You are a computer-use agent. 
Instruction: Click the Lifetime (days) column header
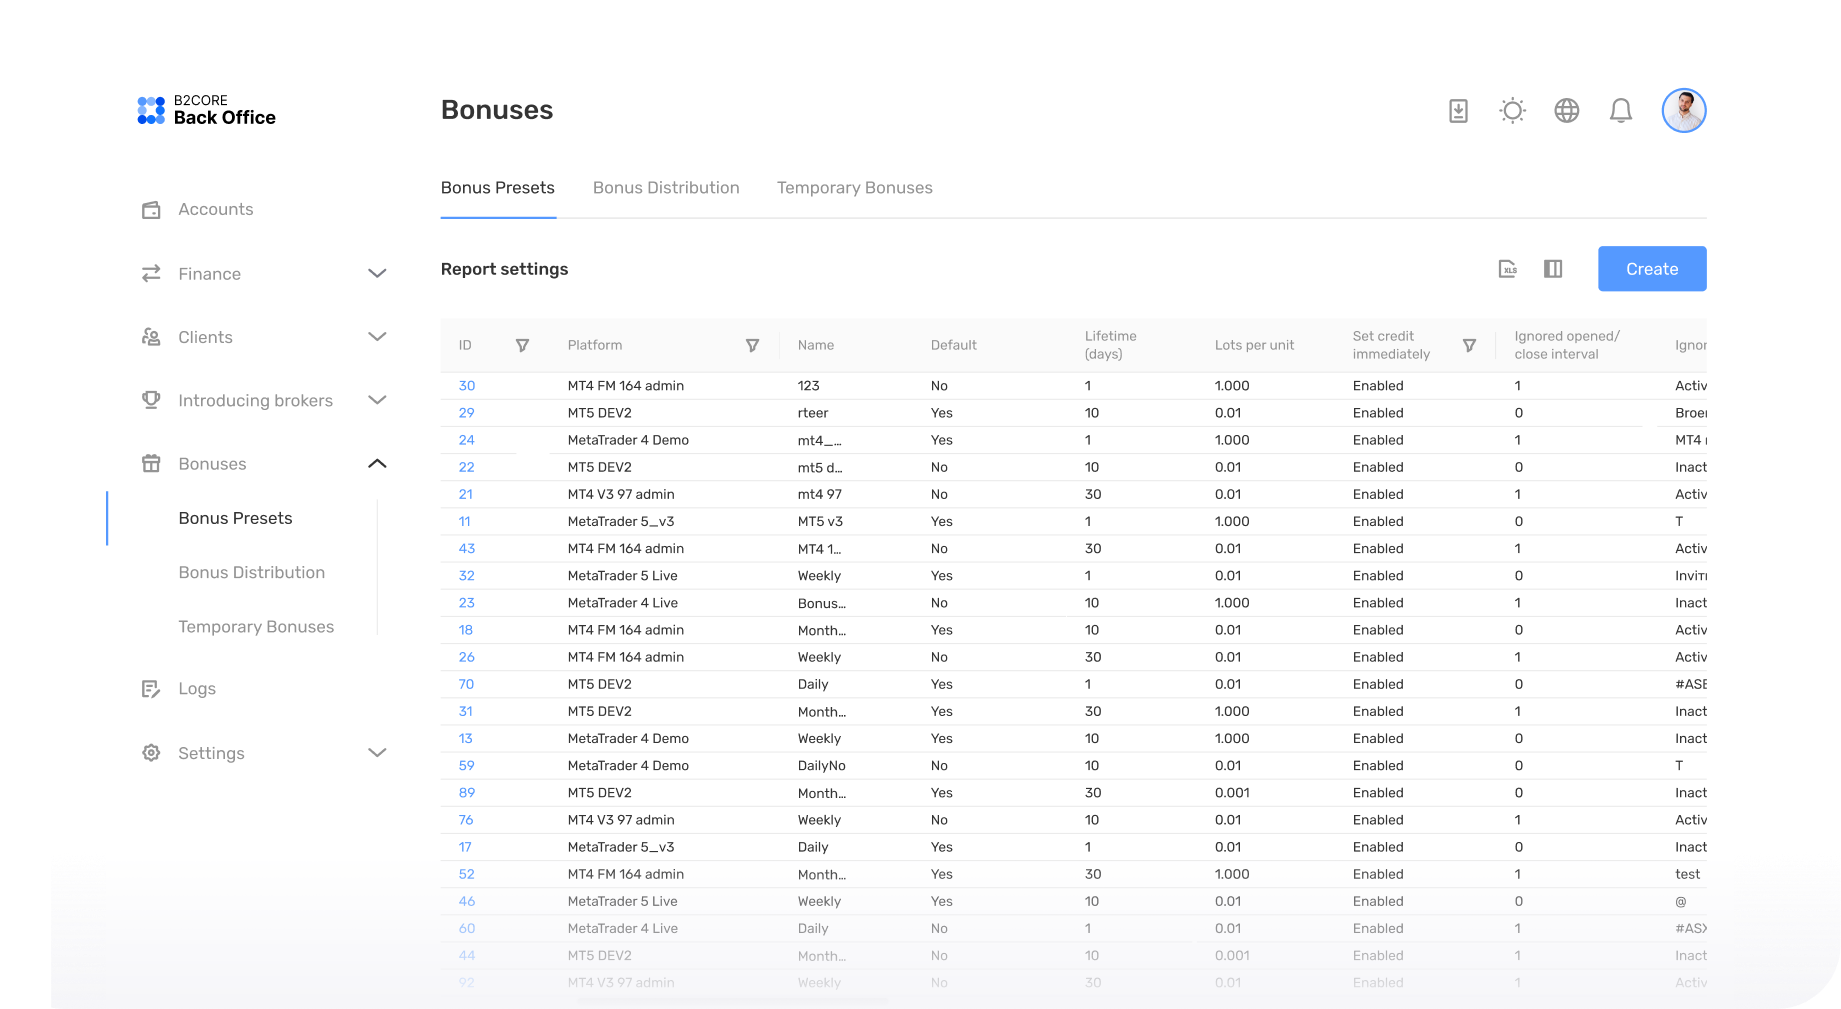tap(1111, 345)
